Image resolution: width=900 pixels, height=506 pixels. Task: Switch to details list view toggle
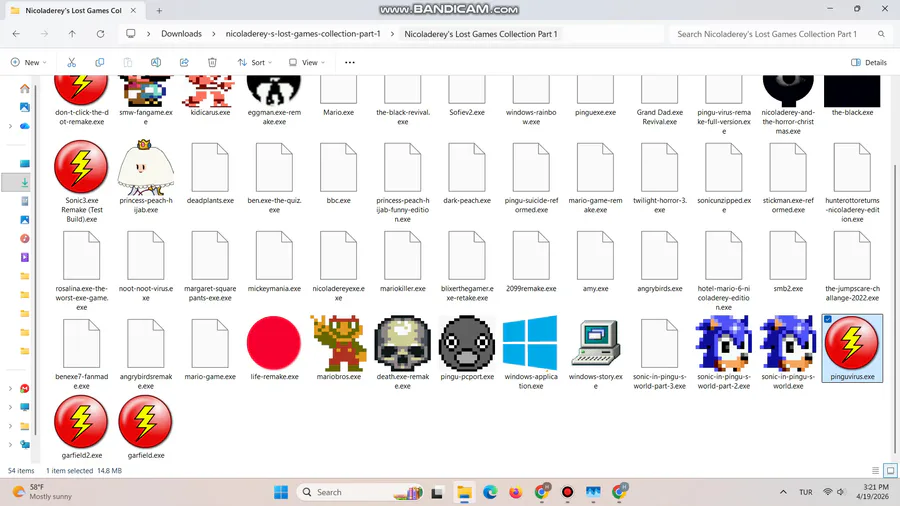click(875, 470)
